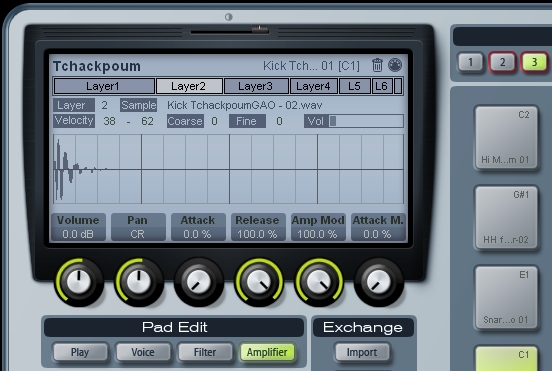Screen dimensions: 552x371
Task: Click the layer Vol slider bar
Action: [x=366, y=121]
